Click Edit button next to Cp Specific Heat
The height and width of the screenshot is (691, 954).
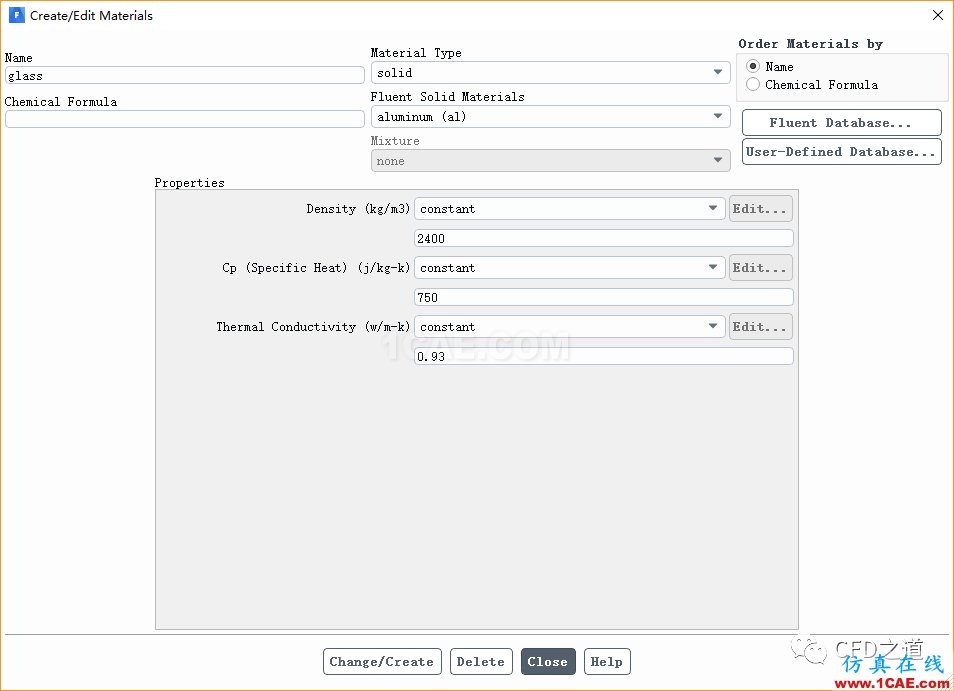(x=761, y=268)
